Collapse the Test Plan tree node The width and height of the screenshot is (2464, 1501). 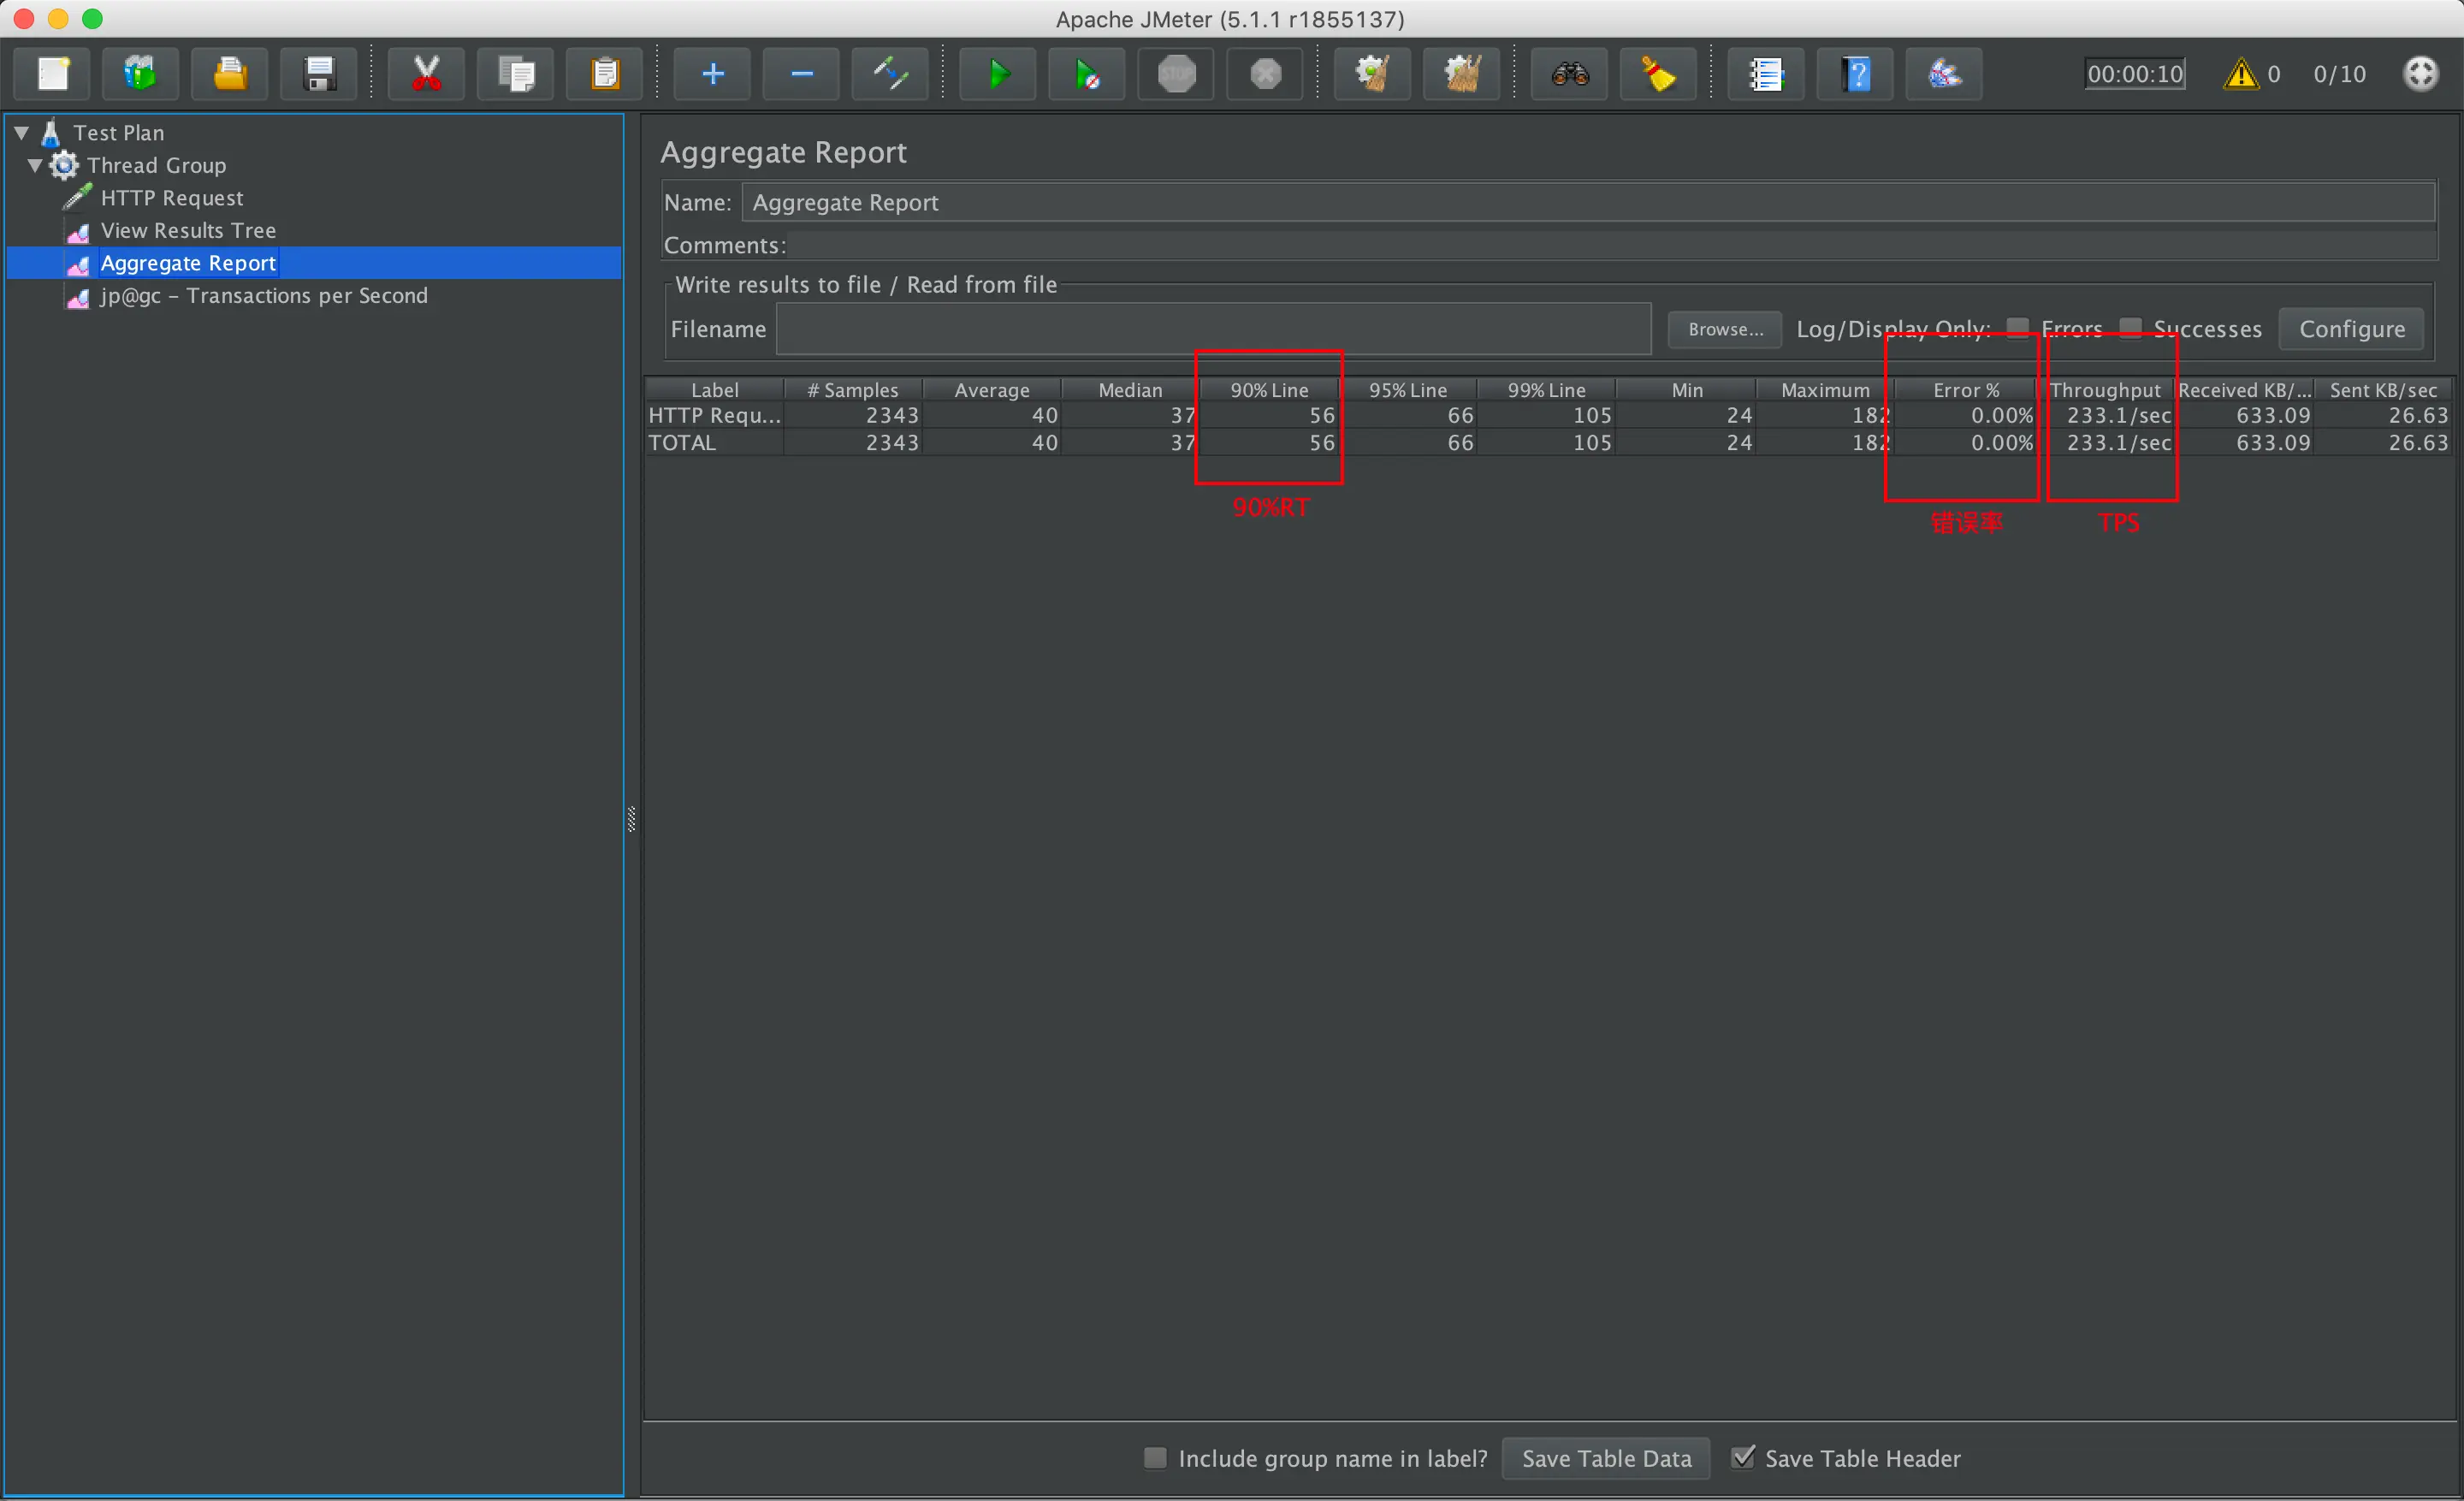pyautogui.click(x=21, y=132)
